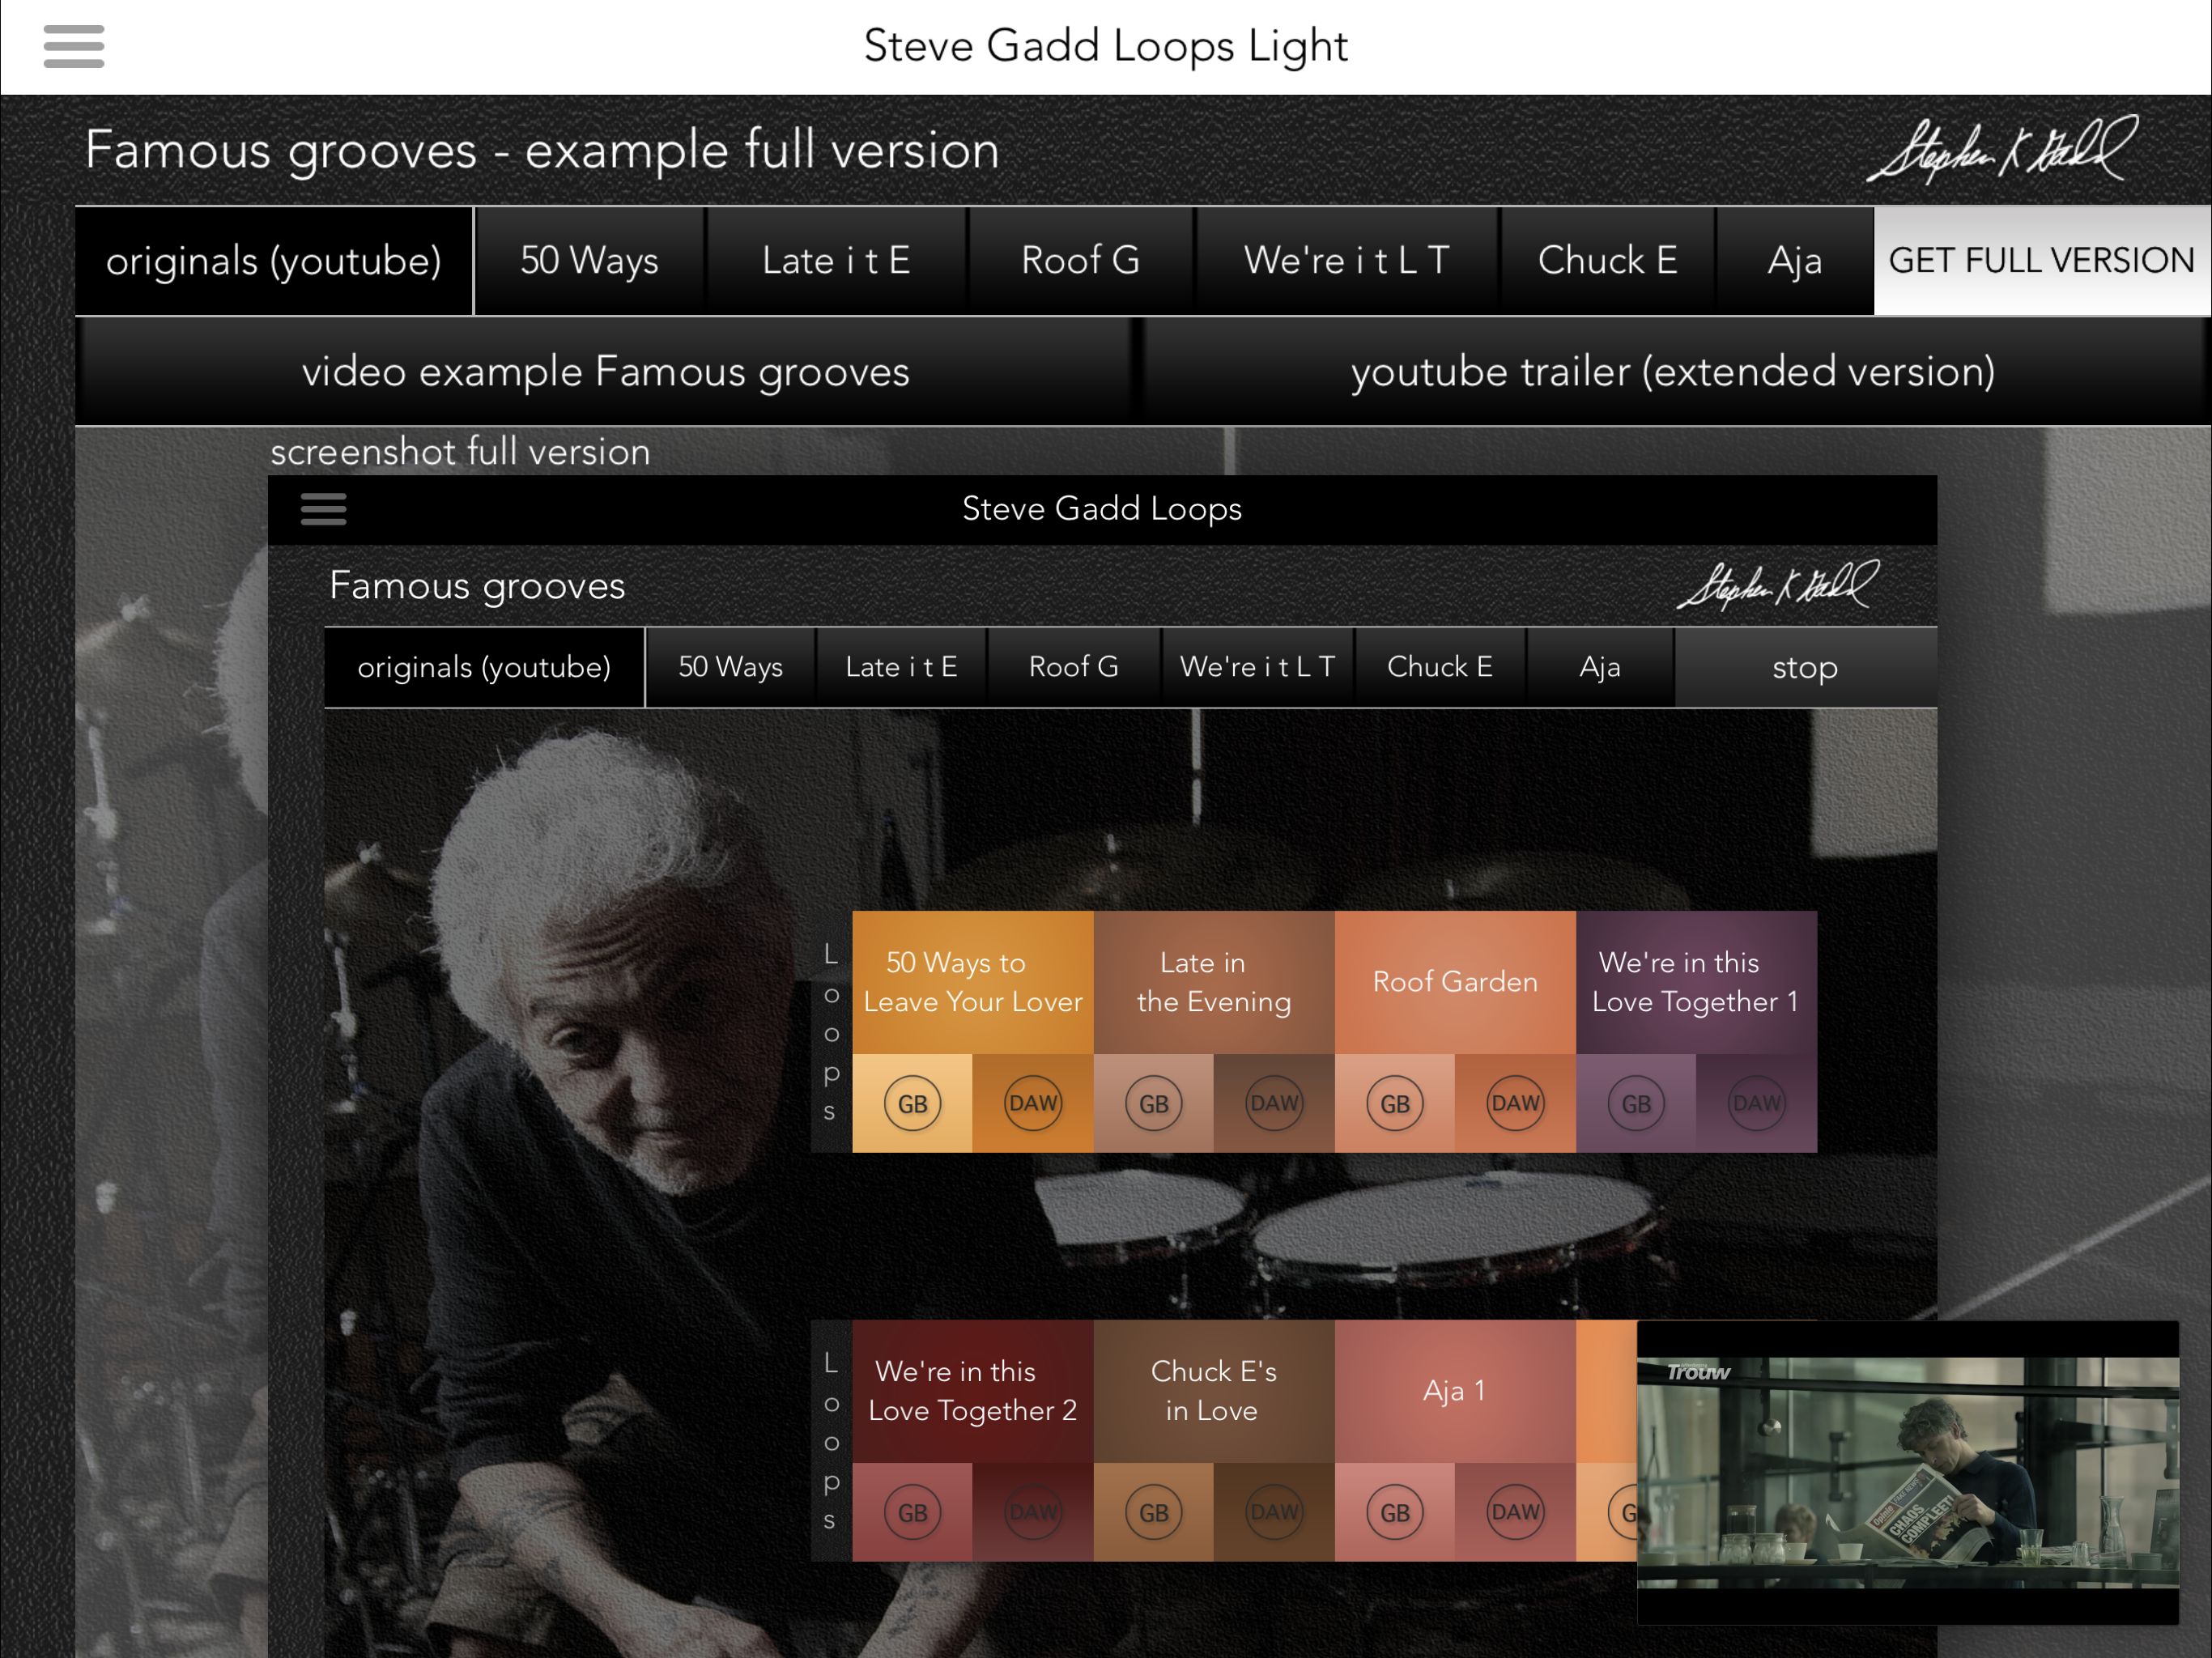Click the GET FULL VERSION button

(x=2042, y=261)
